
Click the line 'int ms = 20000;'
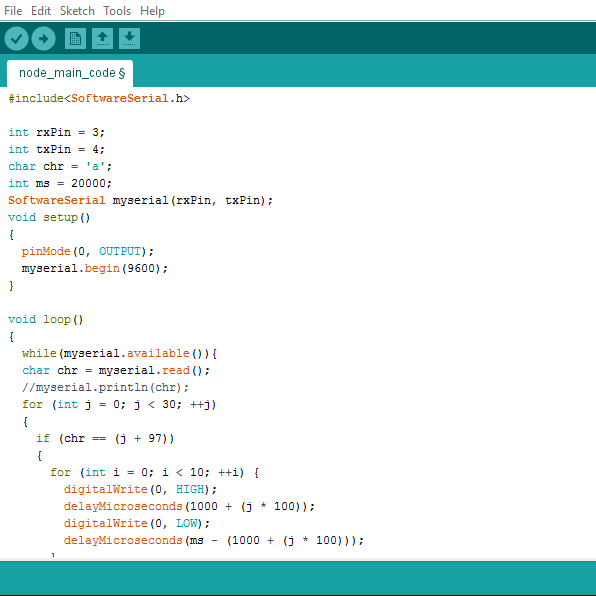point(60,183)
